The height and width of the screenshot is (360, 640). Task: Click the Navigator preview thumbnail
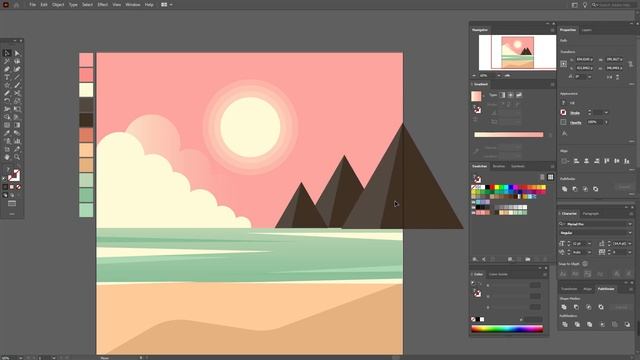(517, 53)
